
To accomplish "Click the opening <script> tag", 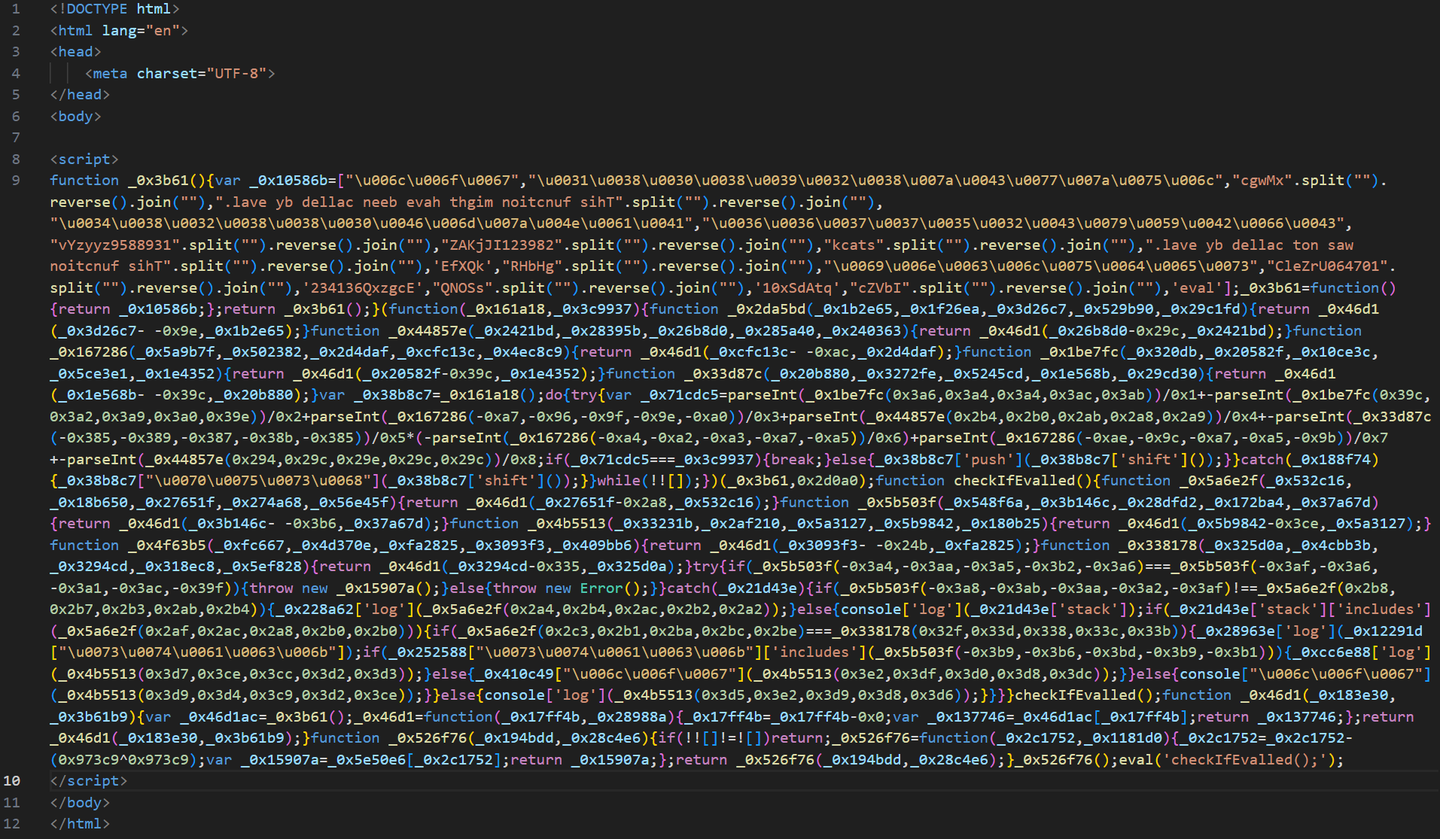I will (x=84, y=159).
